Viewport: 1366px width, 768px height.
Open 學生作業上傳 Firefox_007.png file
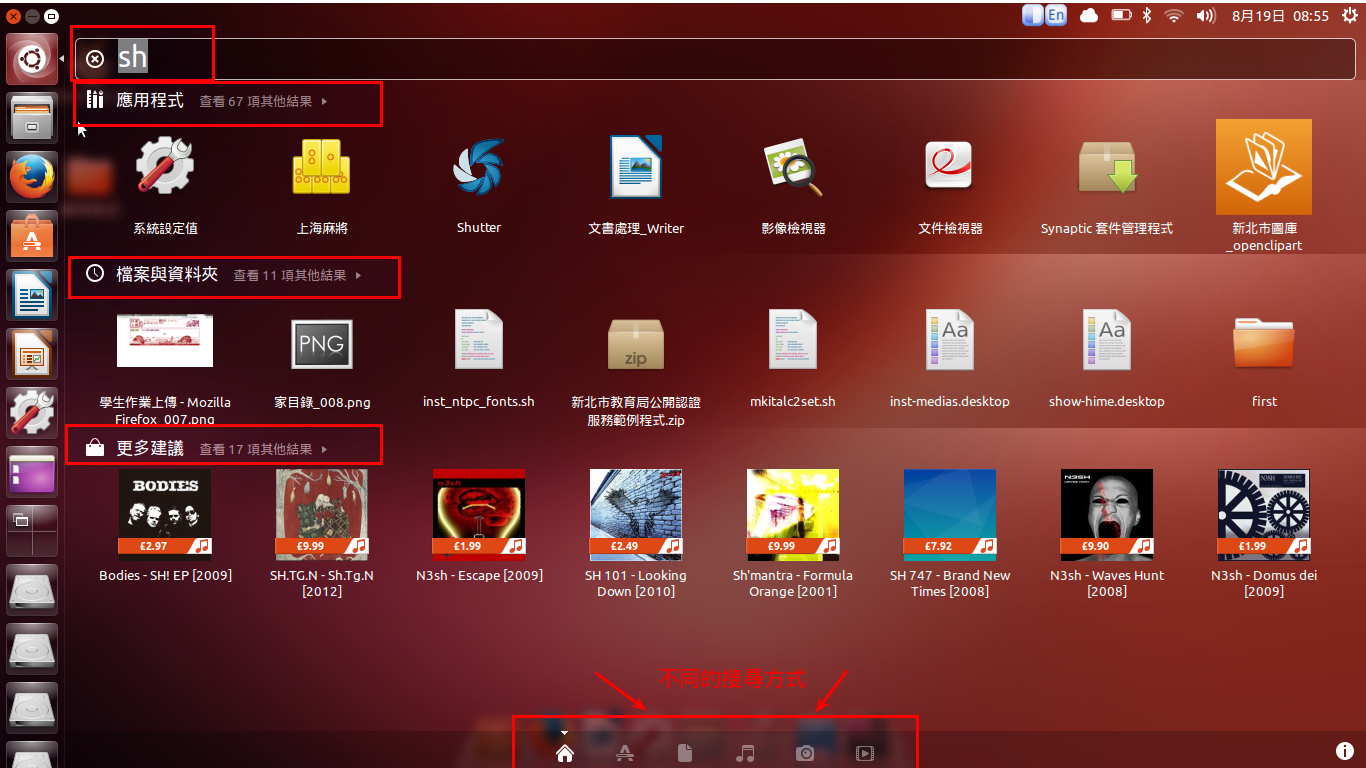[x=165, y=368]
